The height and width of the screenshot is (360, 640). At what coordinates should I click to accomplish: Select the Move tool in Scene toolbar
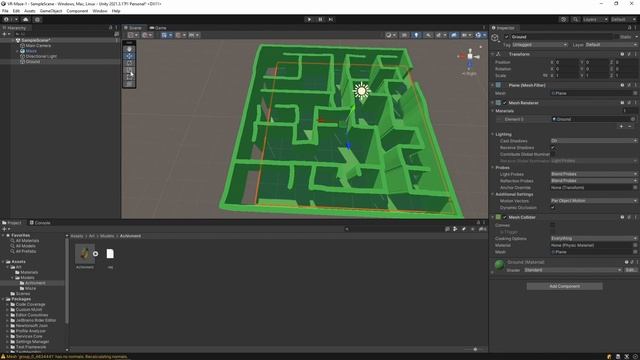(x=129, y=56)
